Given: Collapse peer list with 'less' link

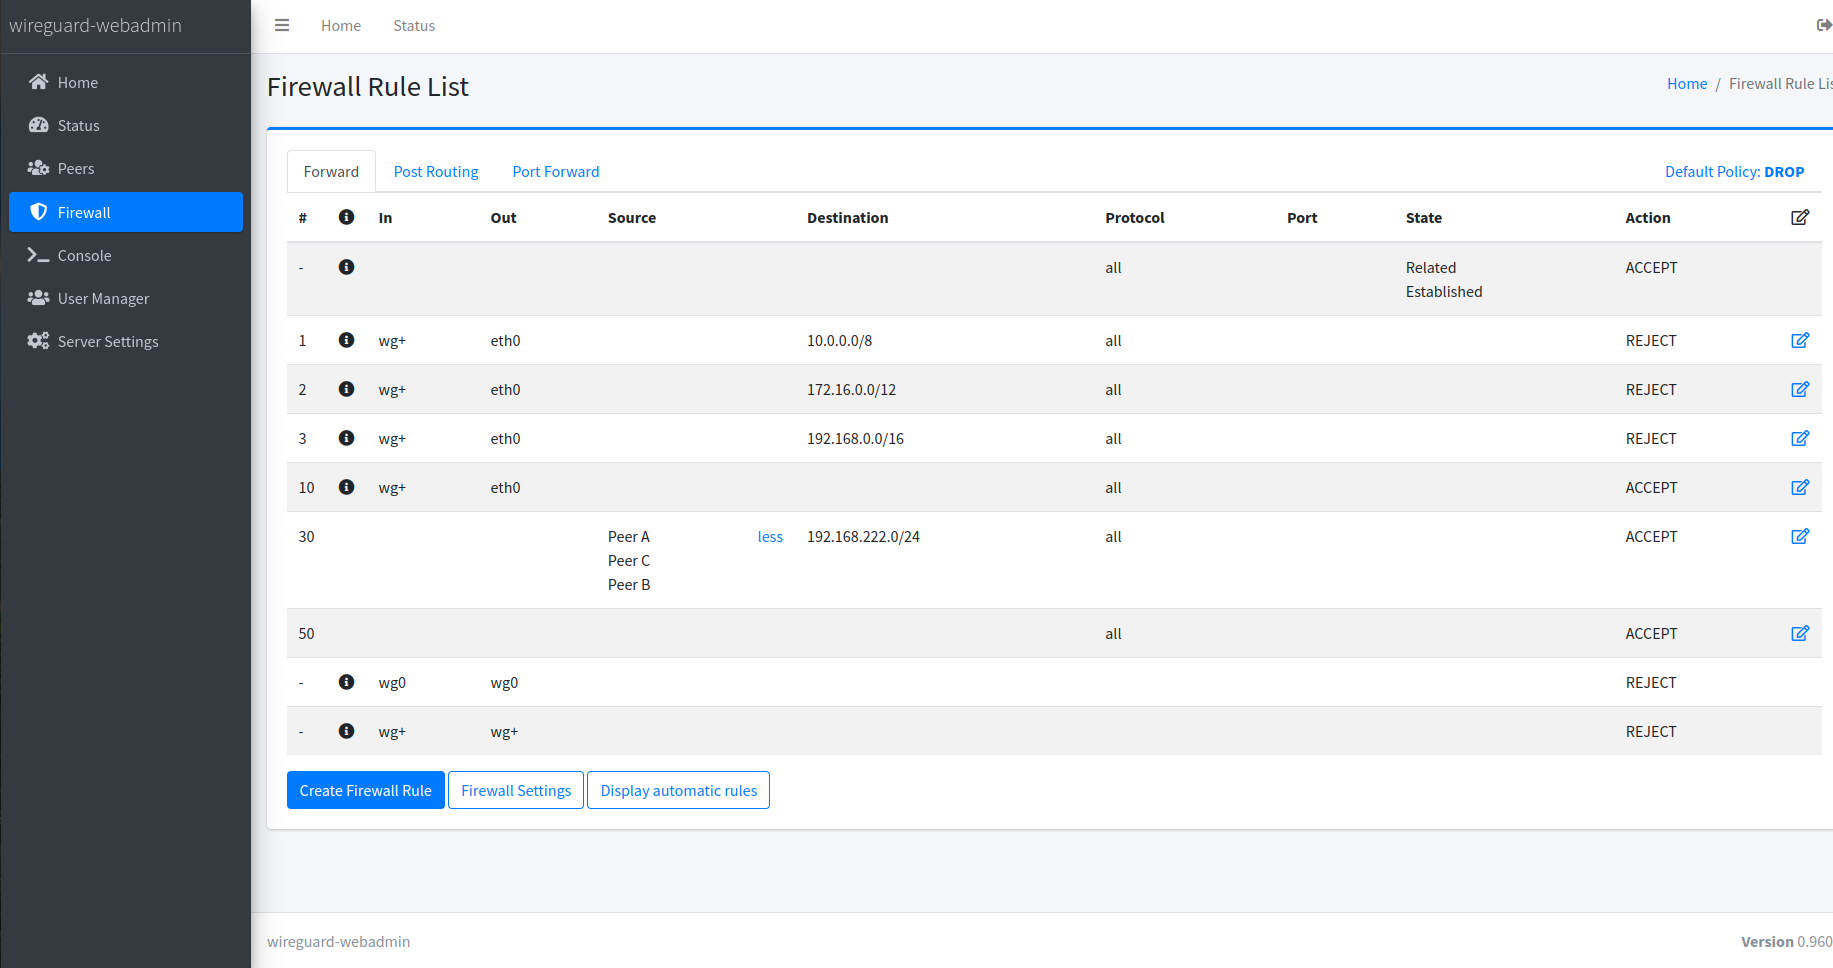Looking at the screenshot, I should pyautogui.click(x=770, y=537).
